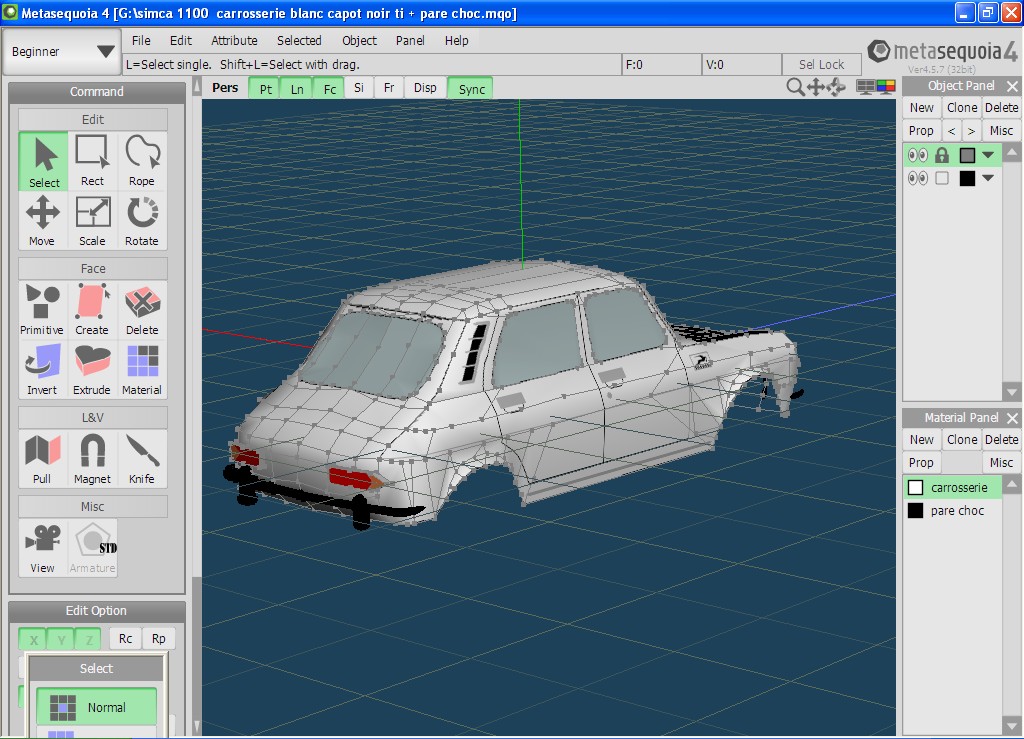Select the carrosserie material
The height and width of the screenshot is (739, 1024).
point(953,488)
